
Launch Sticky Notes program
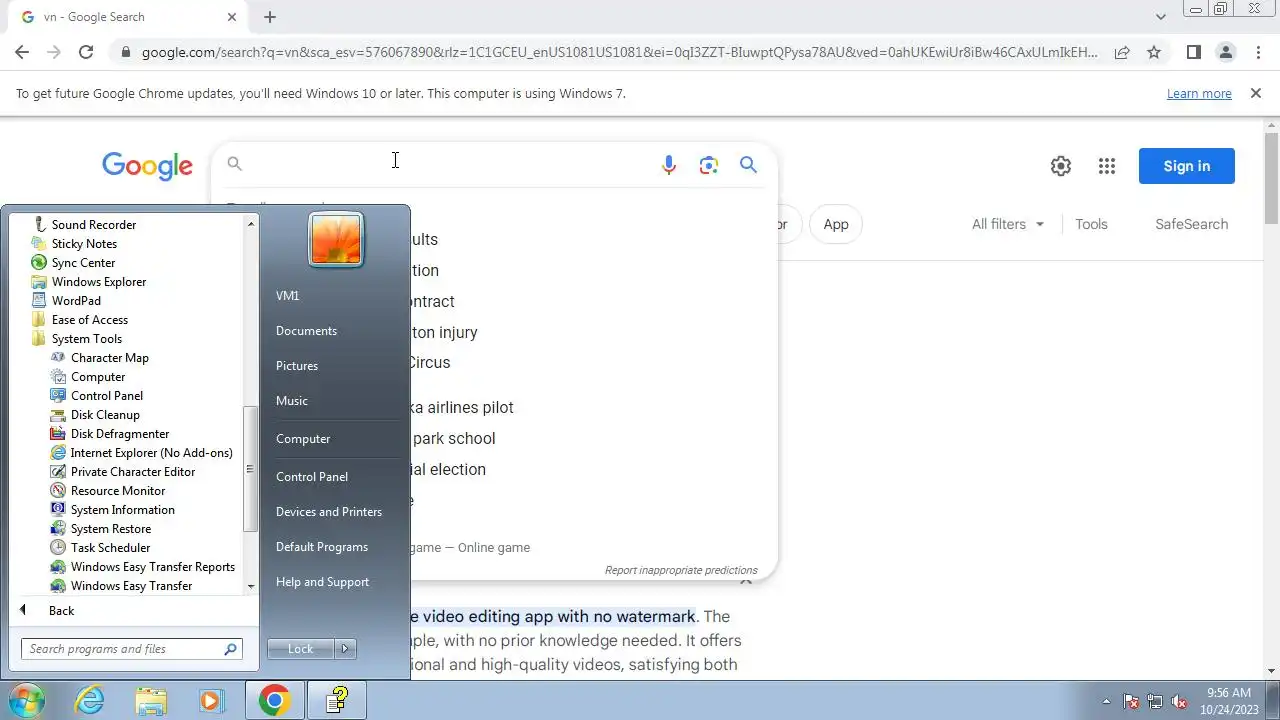click(x=84, y=244)
